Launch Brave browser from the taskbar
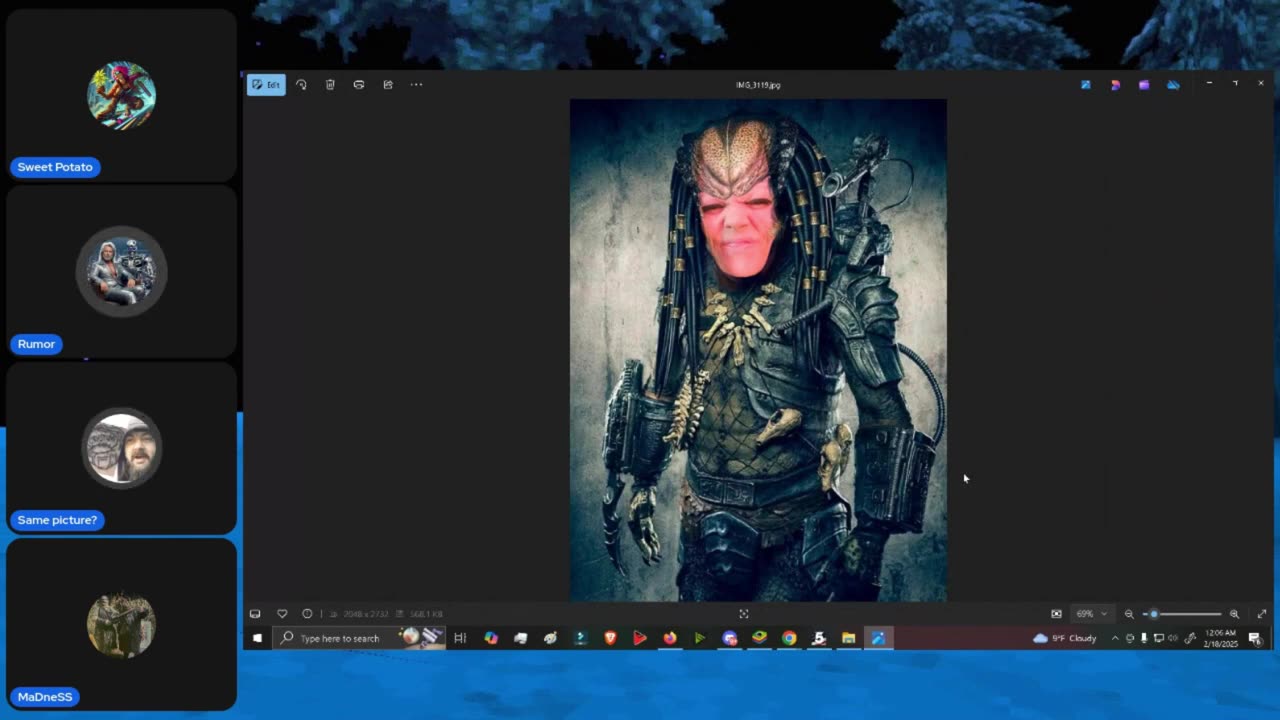This screenshot has width=1280, height=720. 610,638
